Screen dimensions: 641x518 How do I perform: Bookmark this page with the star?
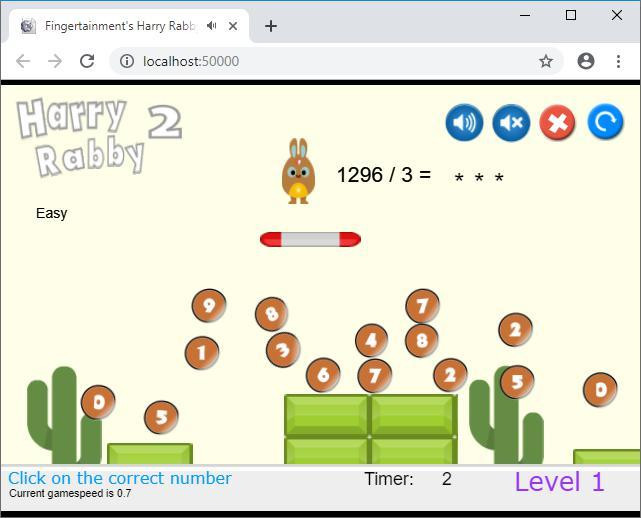click(x=546, y=61)
